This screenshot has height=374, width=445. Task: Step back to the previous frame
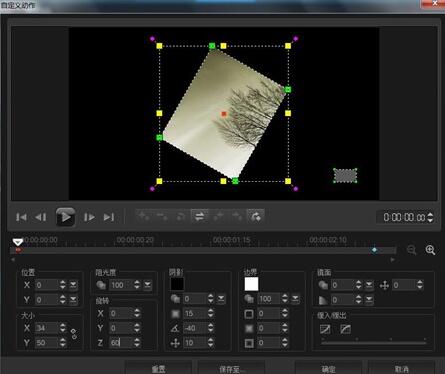[x=41, y=217]
